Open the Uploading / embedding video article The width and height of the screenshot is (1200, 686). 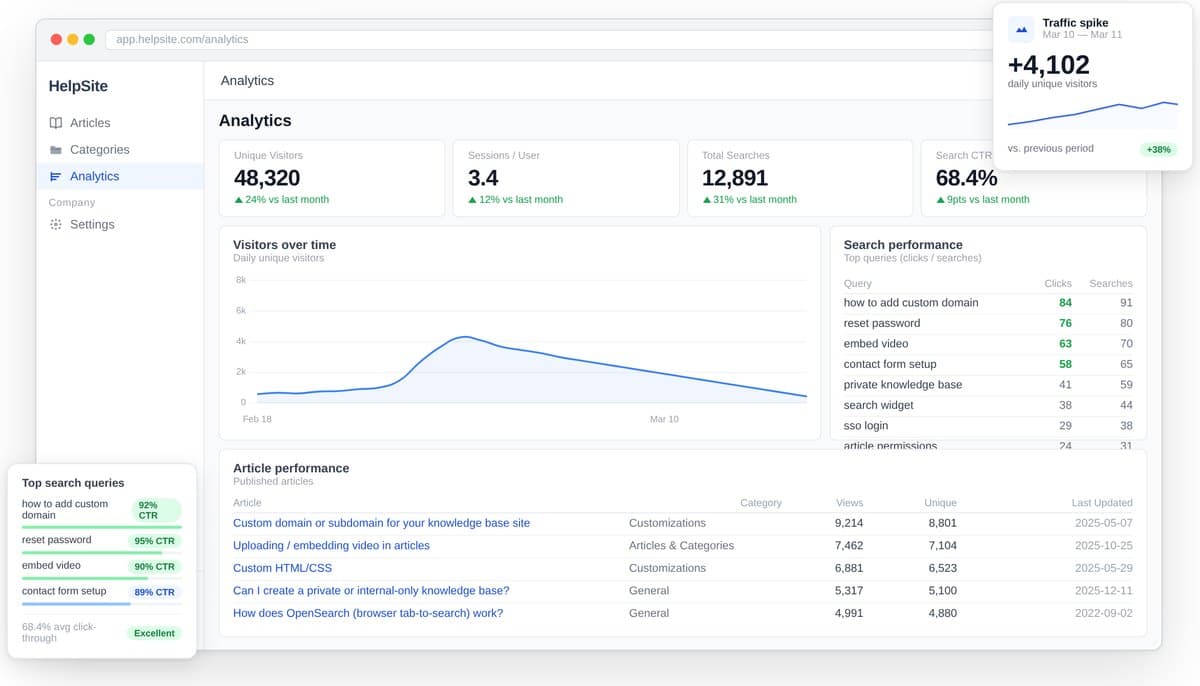331,546
